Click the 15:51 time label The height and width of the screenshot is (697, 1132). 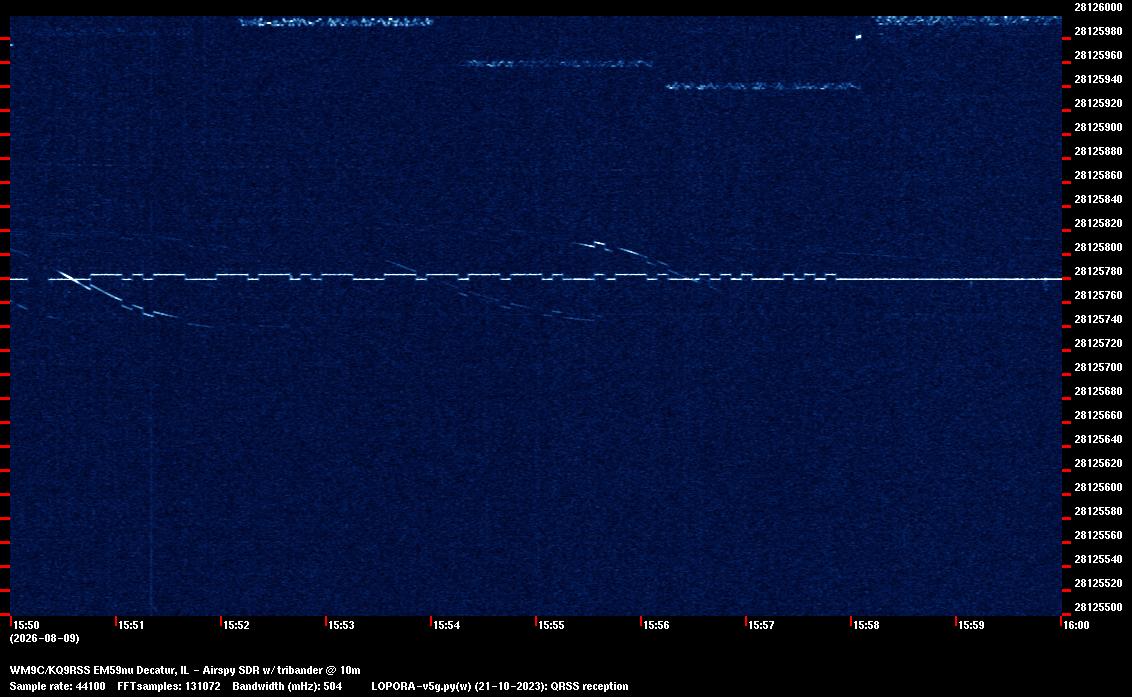point(131,625)
